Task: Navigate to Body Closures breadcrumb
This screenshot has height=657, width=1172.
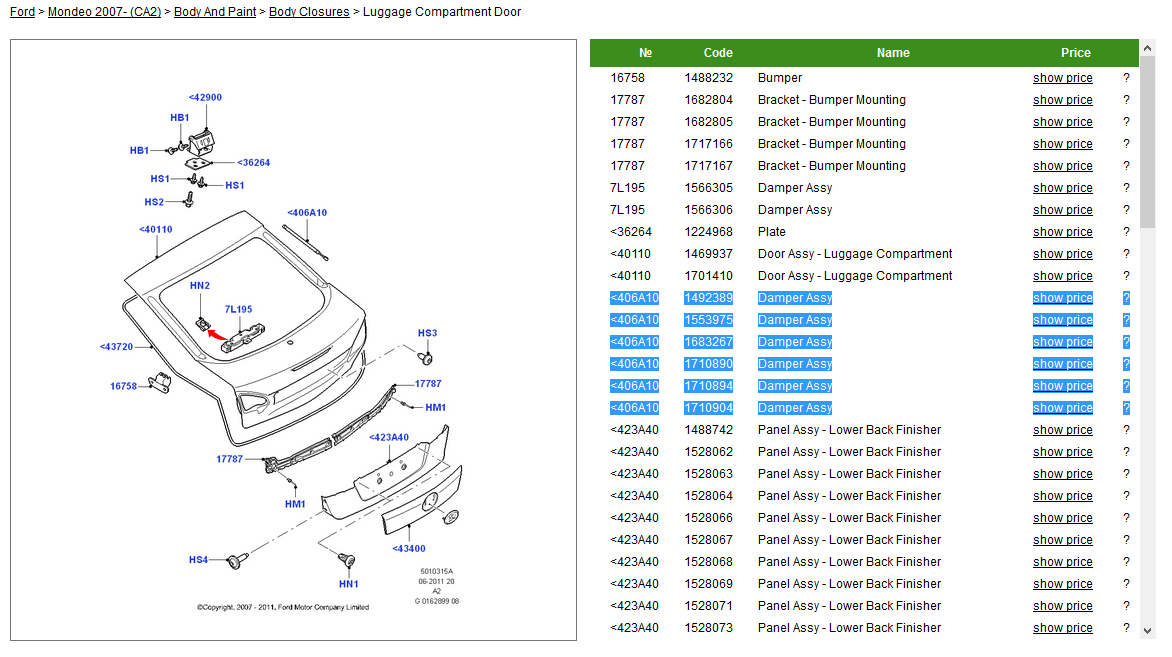Action: click(309, 12)
